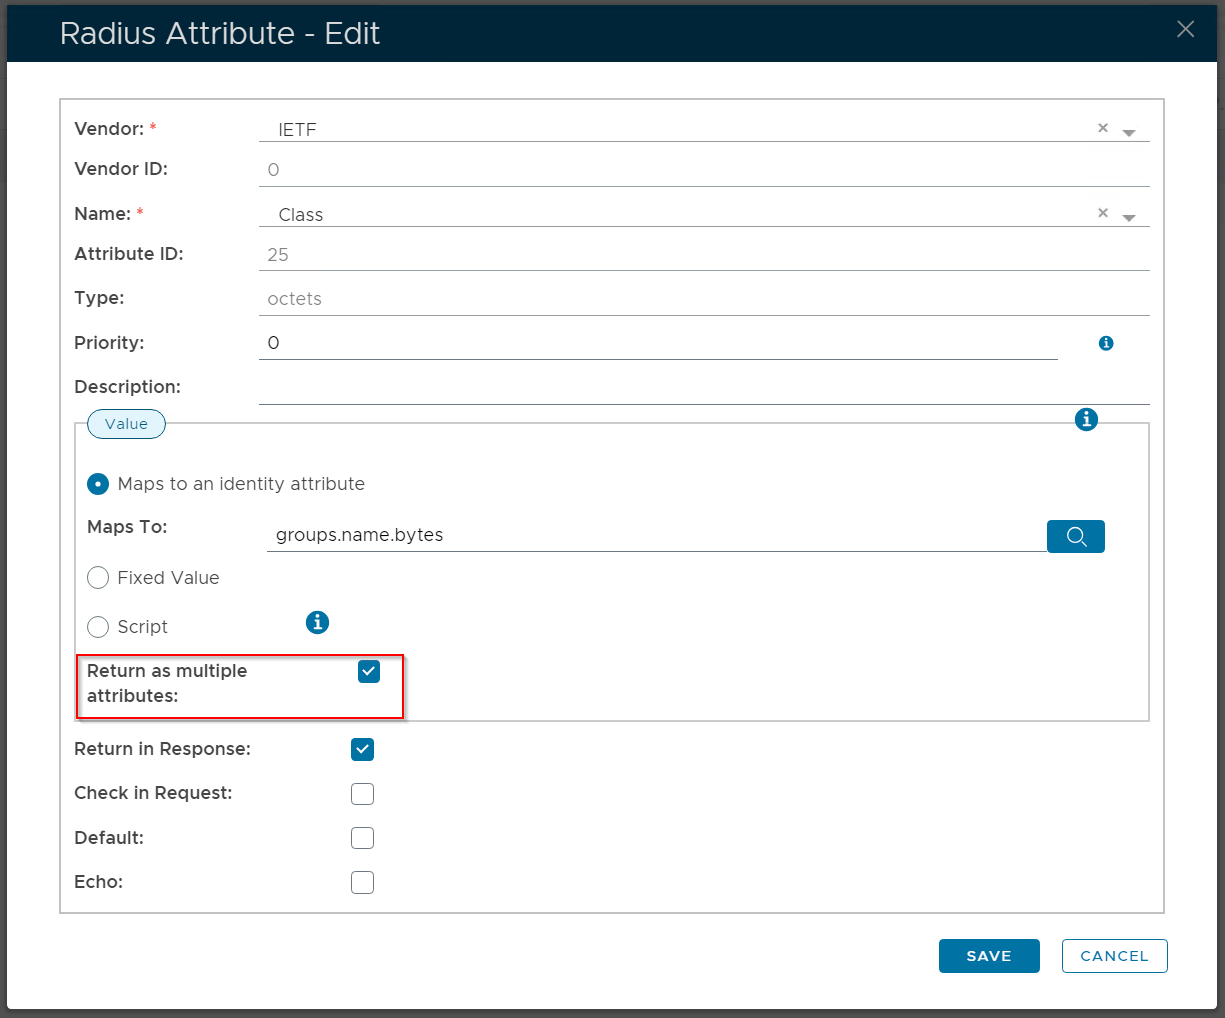Expand the Name dropdown arrow

(1129, 217)
